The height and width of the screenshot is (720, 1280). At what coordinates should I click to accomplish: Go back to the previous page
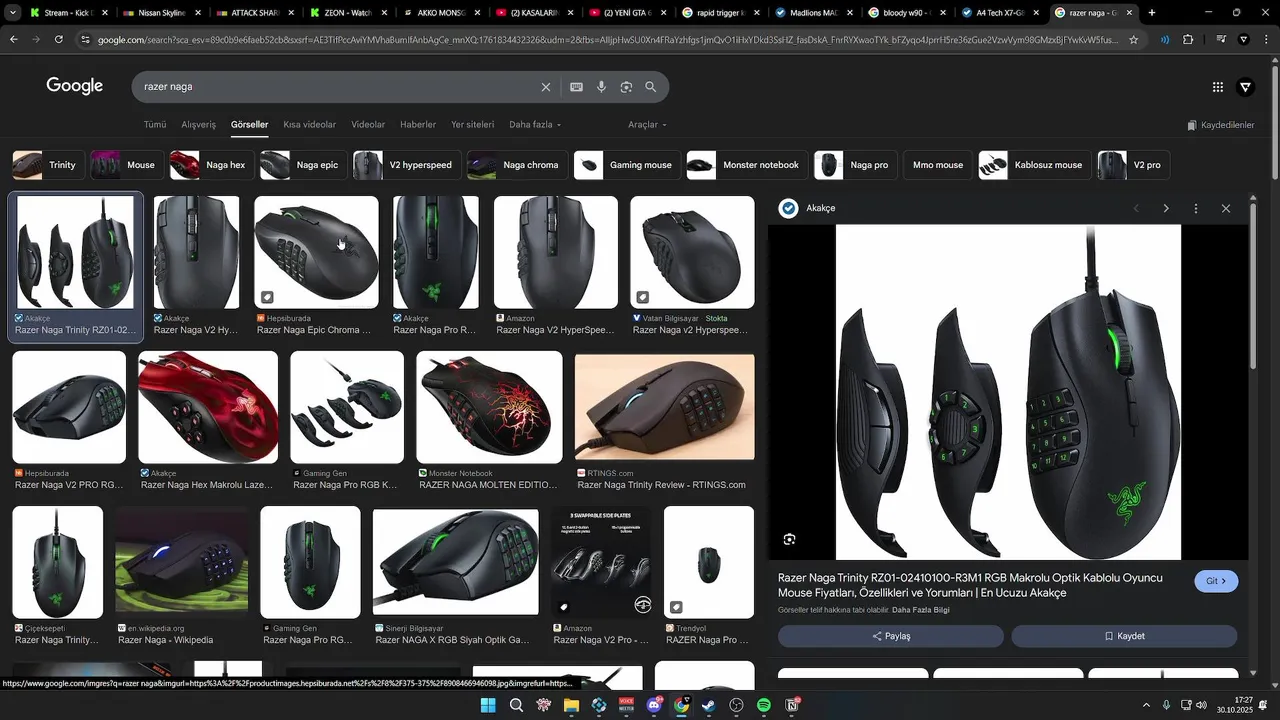click(x=13, y=40)
